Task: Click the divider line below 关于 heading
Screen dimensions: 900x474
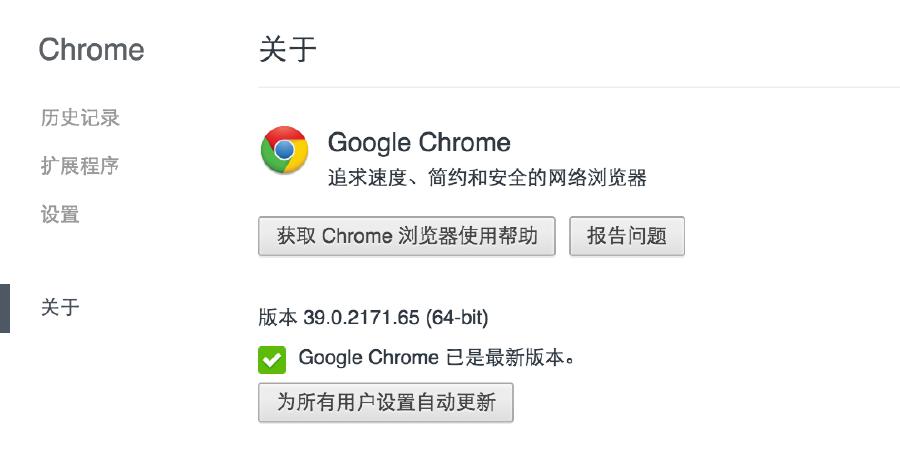Action: click(x=578, y=87)
